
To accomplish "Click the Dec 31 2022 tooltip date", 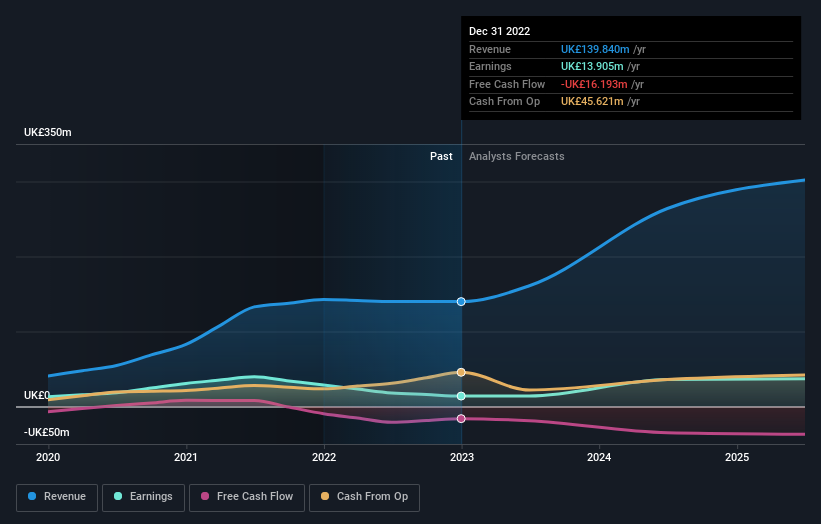I will click(x=500, y=31).
